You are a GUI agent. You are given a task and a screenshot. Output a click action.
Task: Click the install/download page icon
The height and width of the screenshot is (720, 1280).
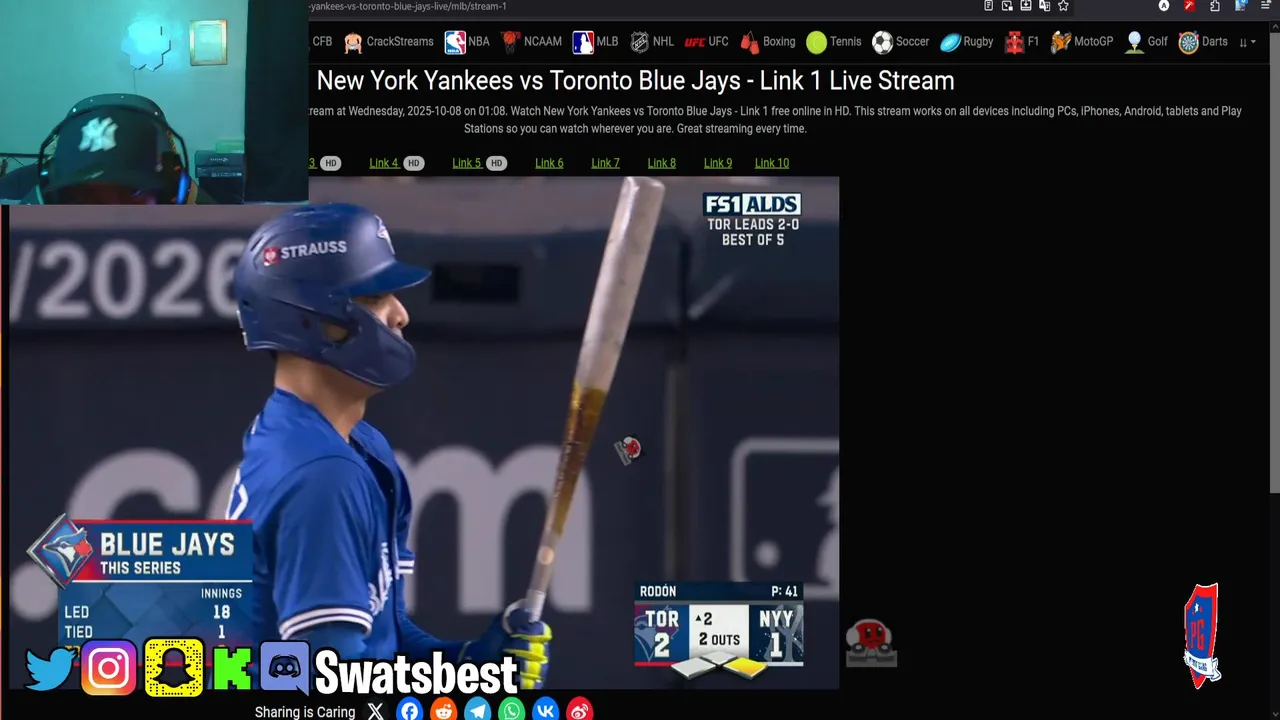point(1026,5)
